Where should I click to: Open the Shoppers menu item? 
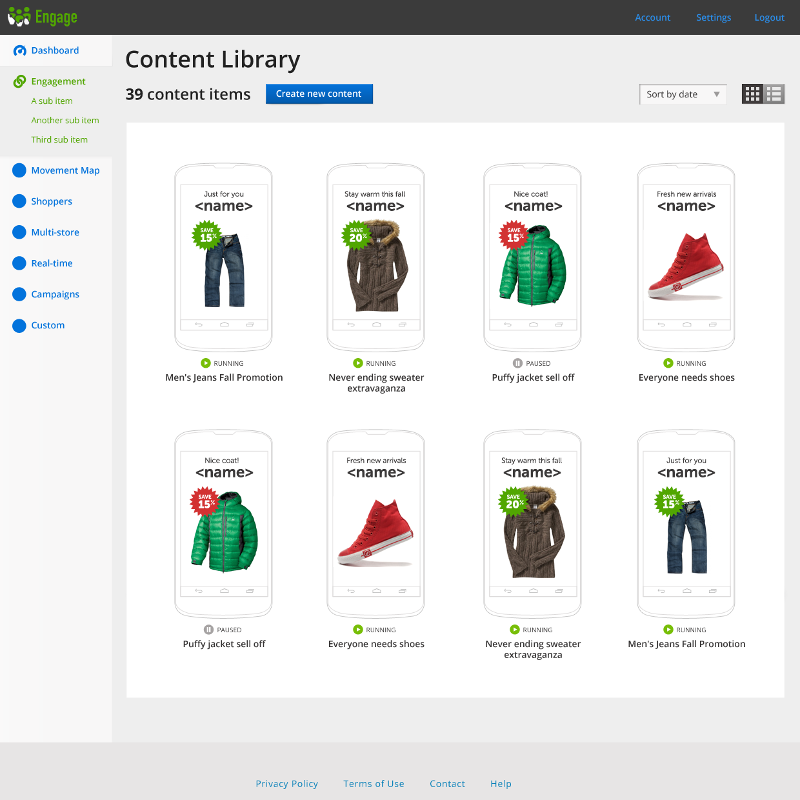click(x=51, y=202)
